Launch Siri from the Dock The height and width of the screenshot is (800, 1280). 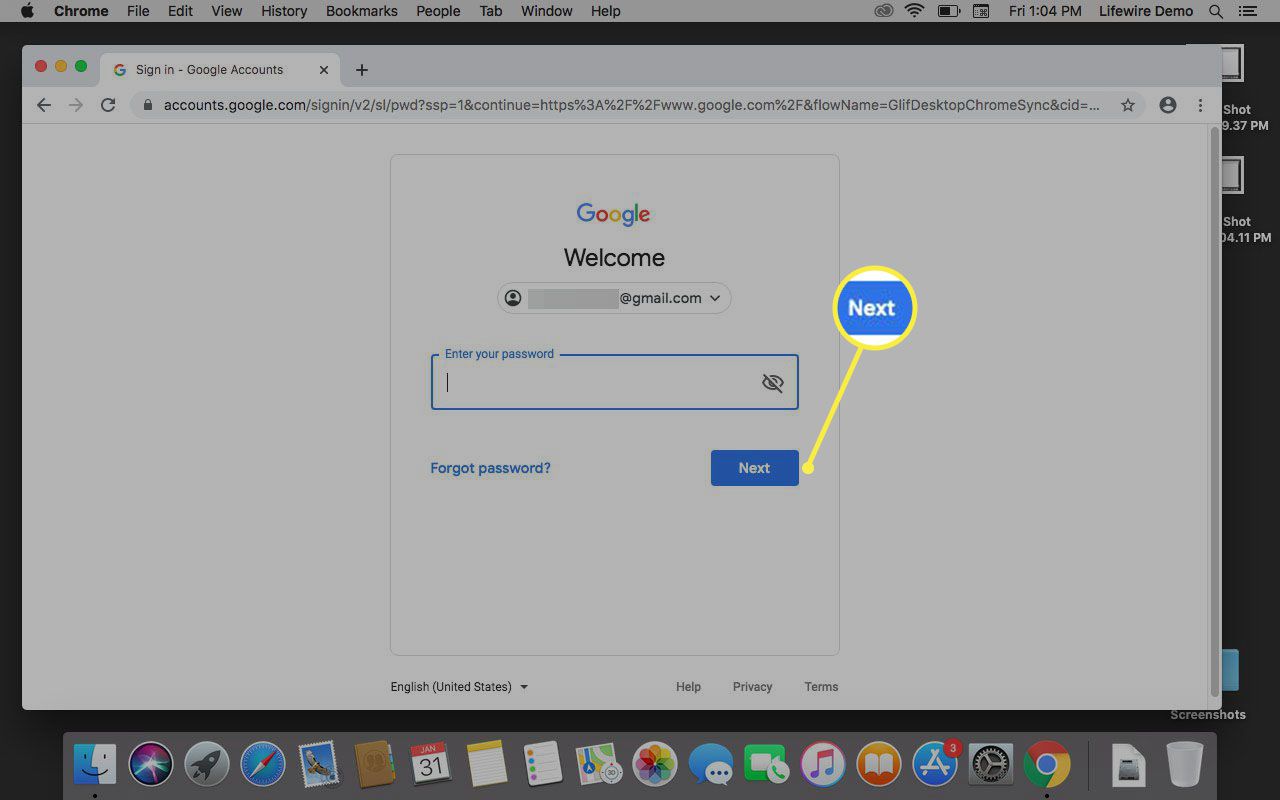click(150, 765)
